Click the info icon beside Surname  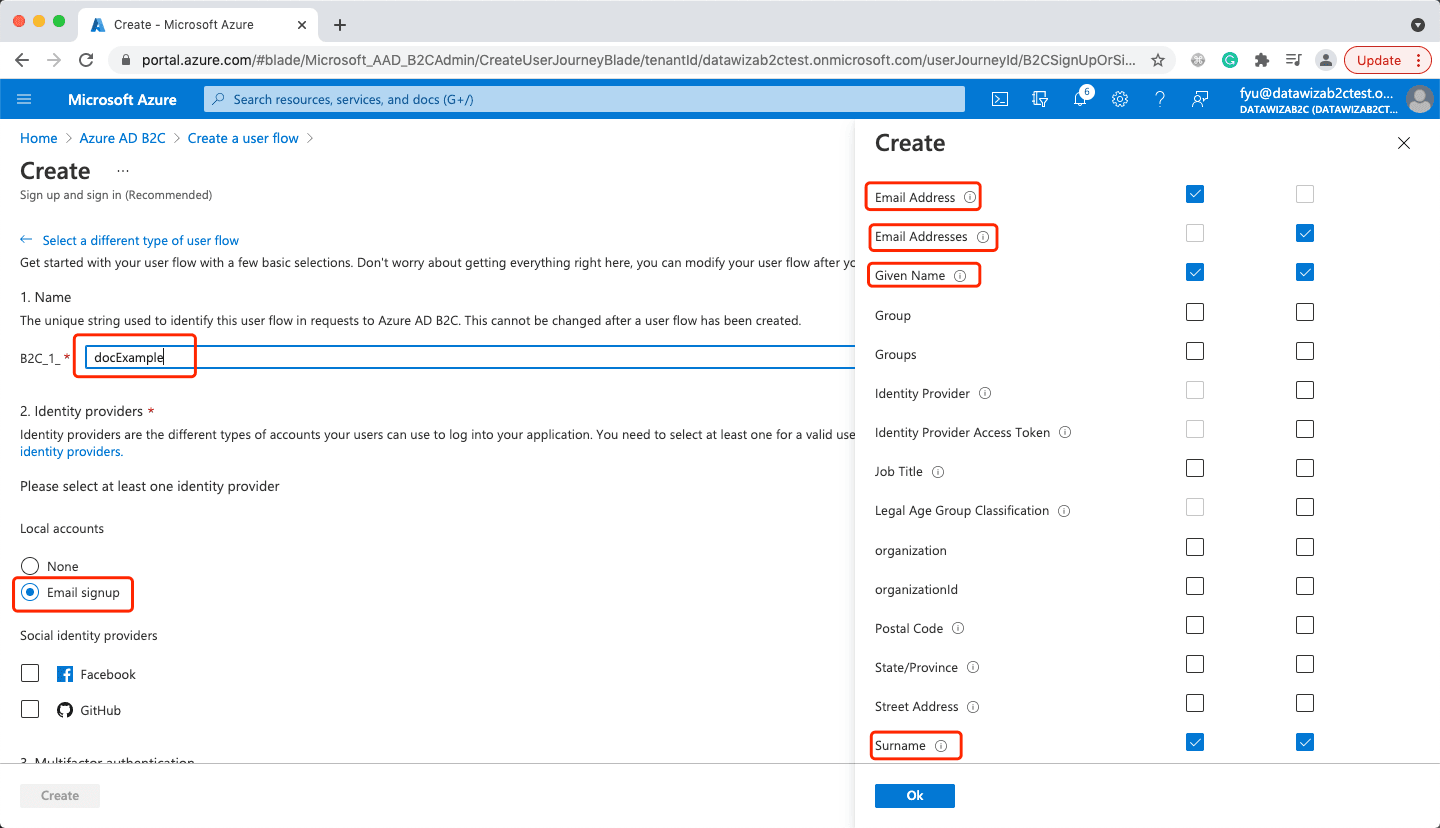(x=941, y=746)
